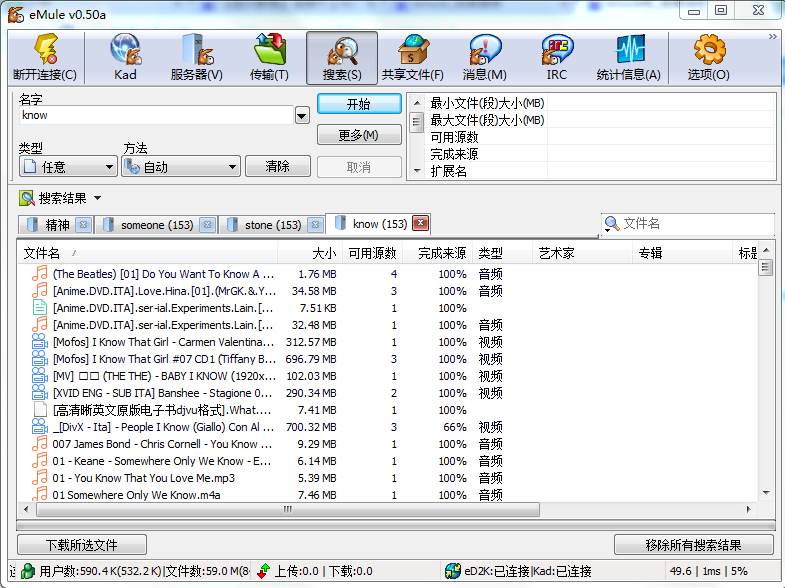Click the 清除 clear button

[278, 166]
